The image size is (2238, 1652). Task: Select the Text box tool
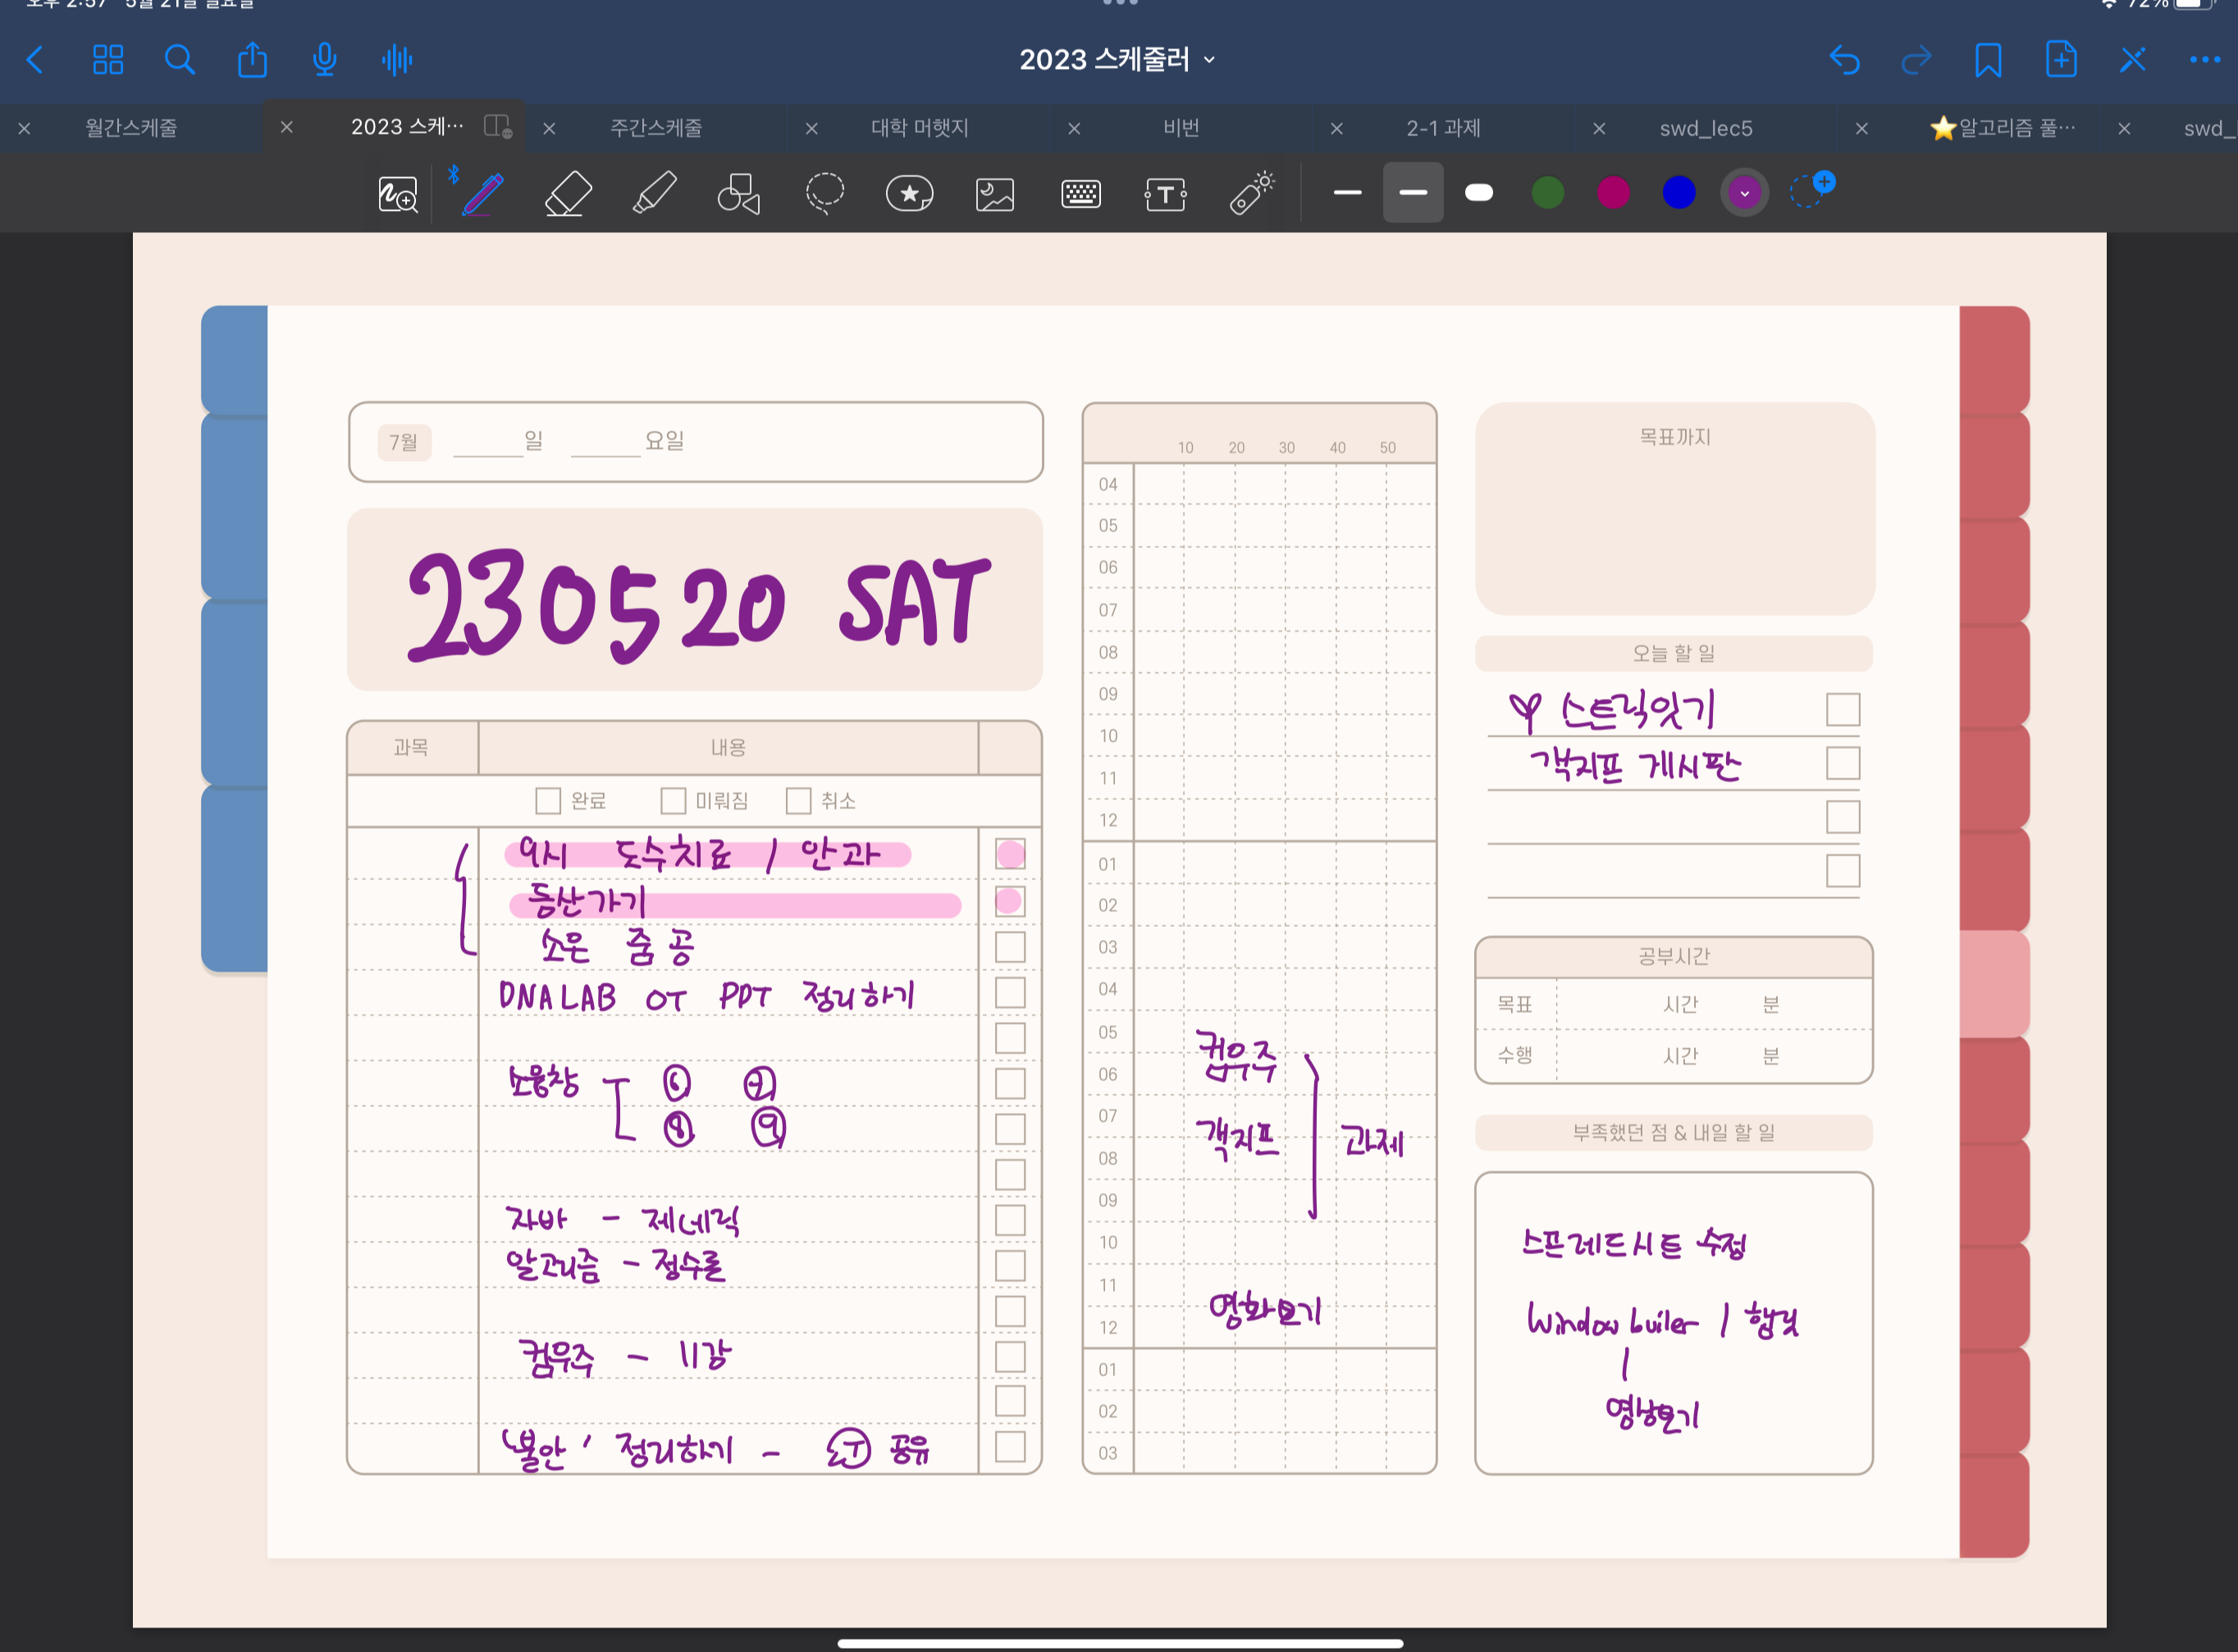pos(1165,194)
